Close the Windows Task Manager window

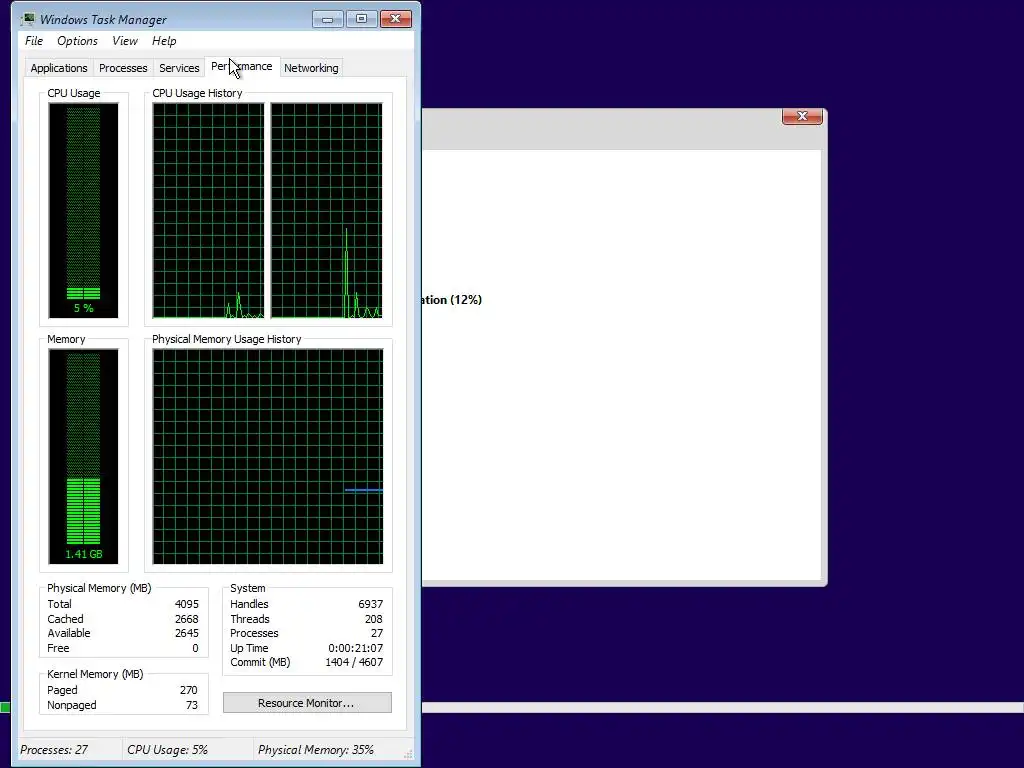coord(395,19)
